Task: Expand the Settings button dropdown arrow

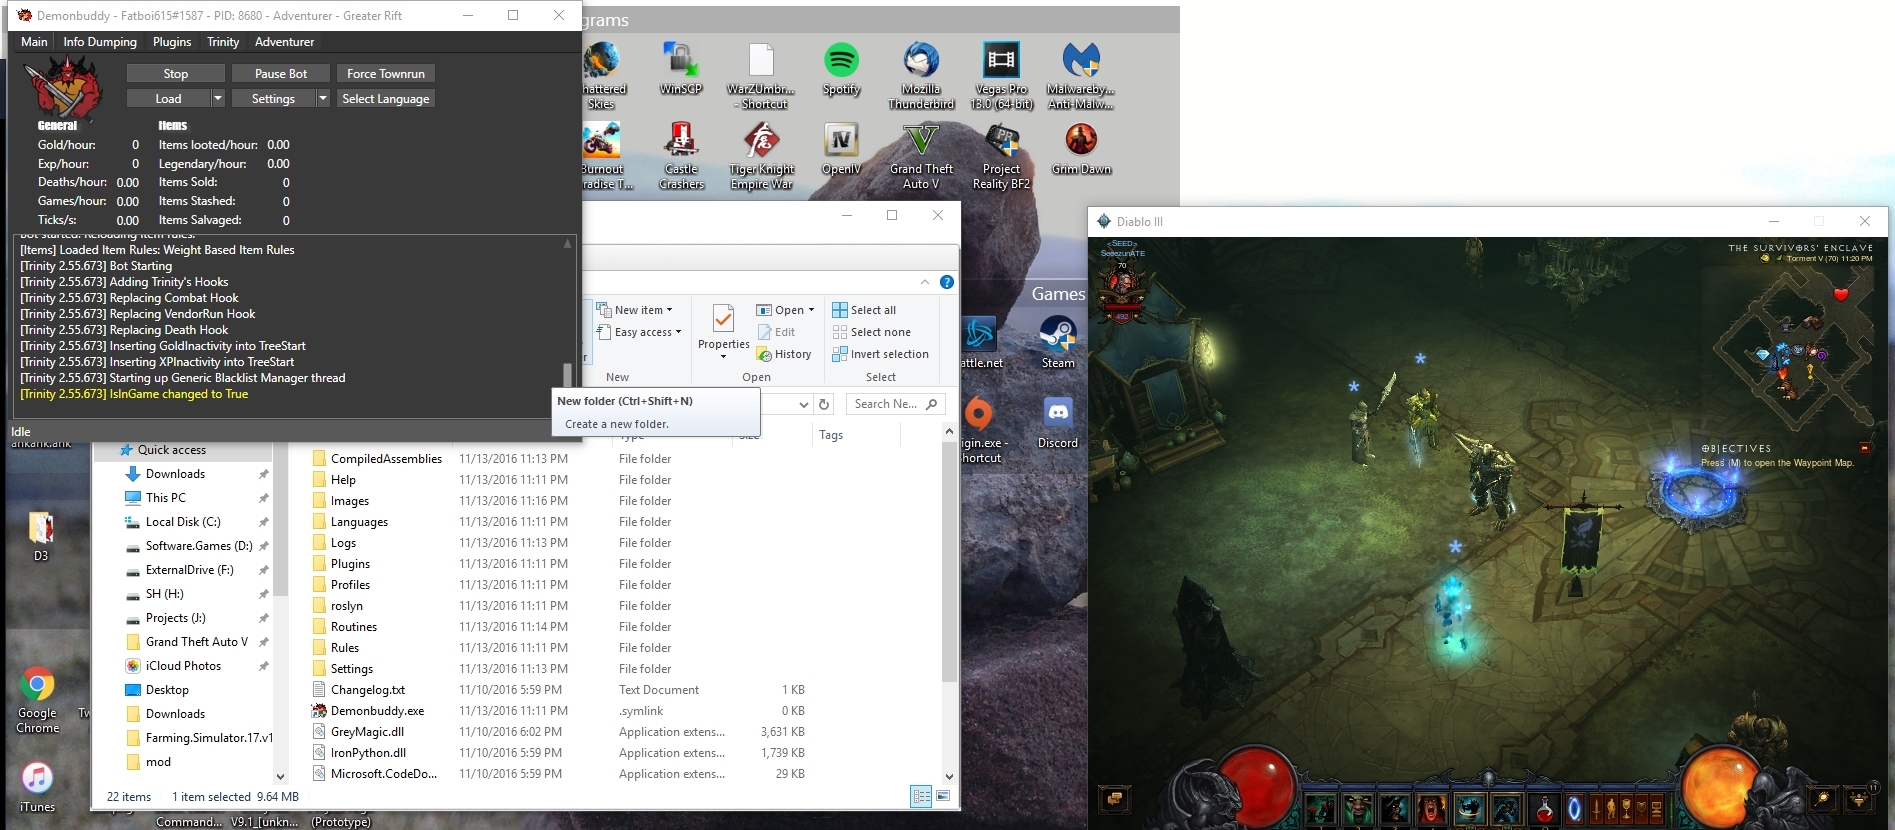Action: (323, 98)
